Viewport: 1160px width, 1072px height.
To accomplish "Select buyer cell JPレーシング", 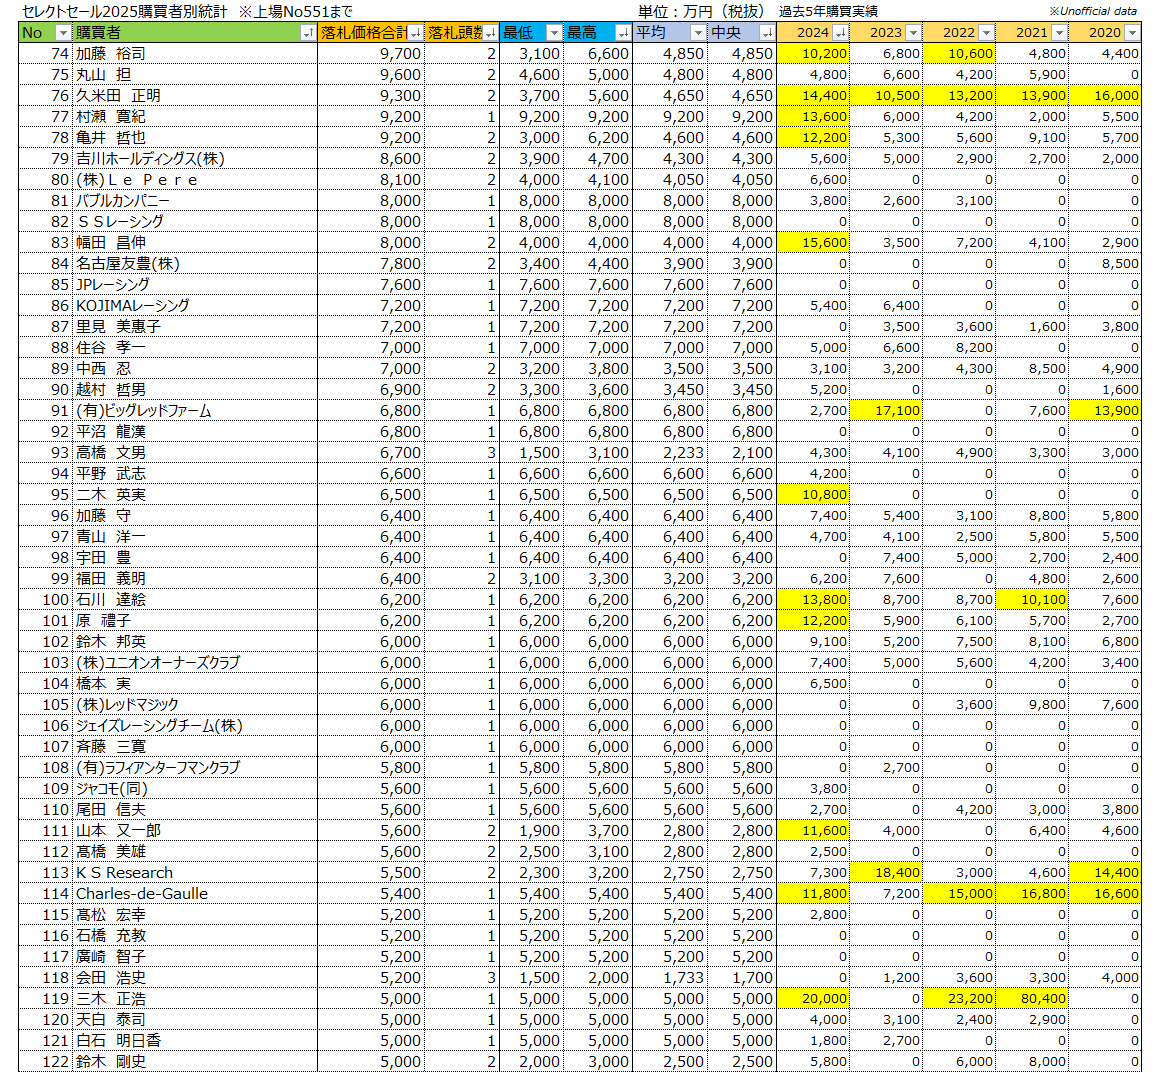I will pos(195,285).
